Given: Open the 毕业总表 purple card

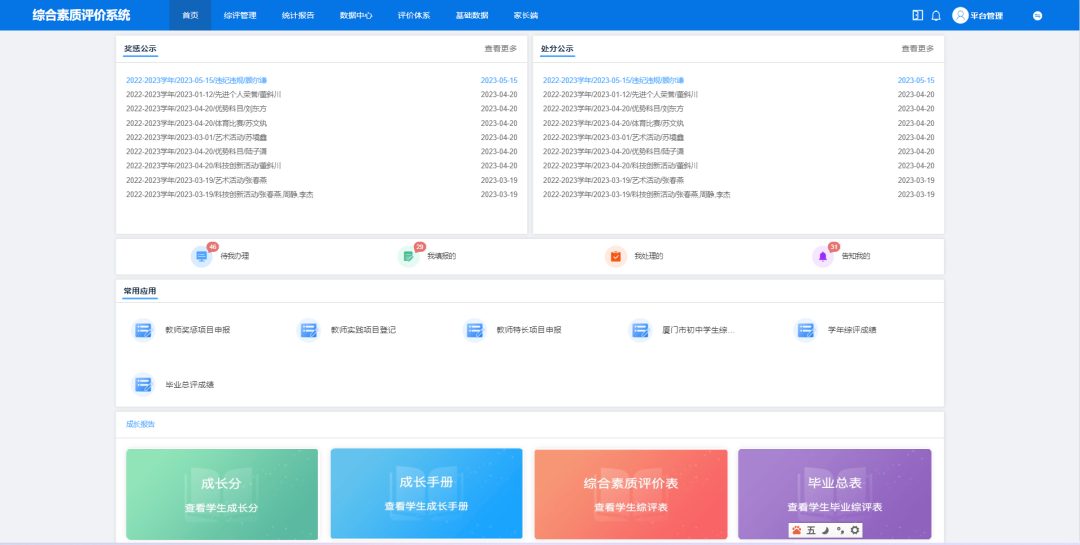Looking at the screenshot, I should click(x=835, y=494).
